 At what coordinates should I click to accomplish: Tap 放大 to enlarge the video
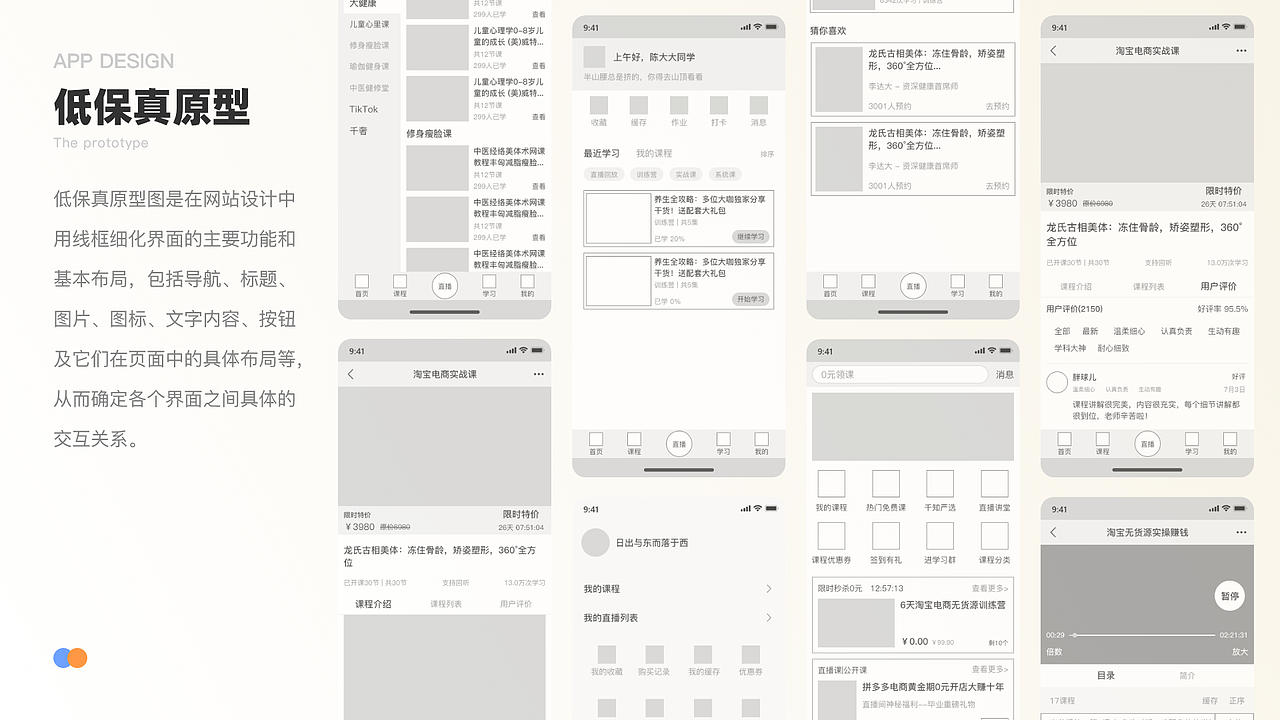coord(1239,652)
